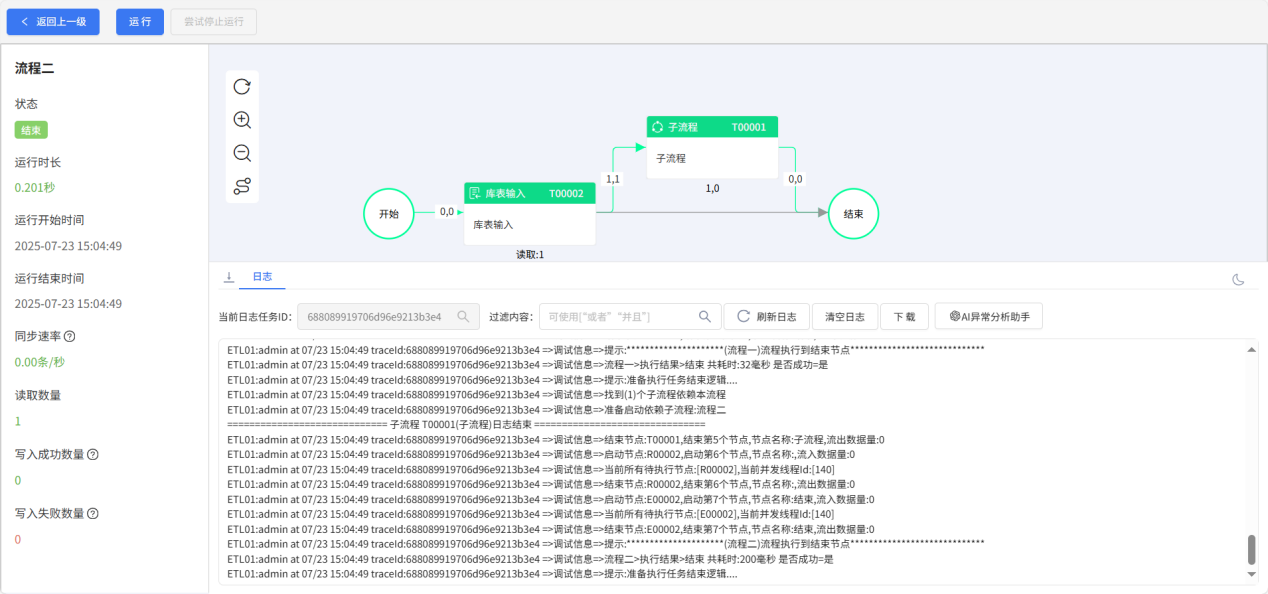Zoom in on the flow canvas

pos(242,120)
